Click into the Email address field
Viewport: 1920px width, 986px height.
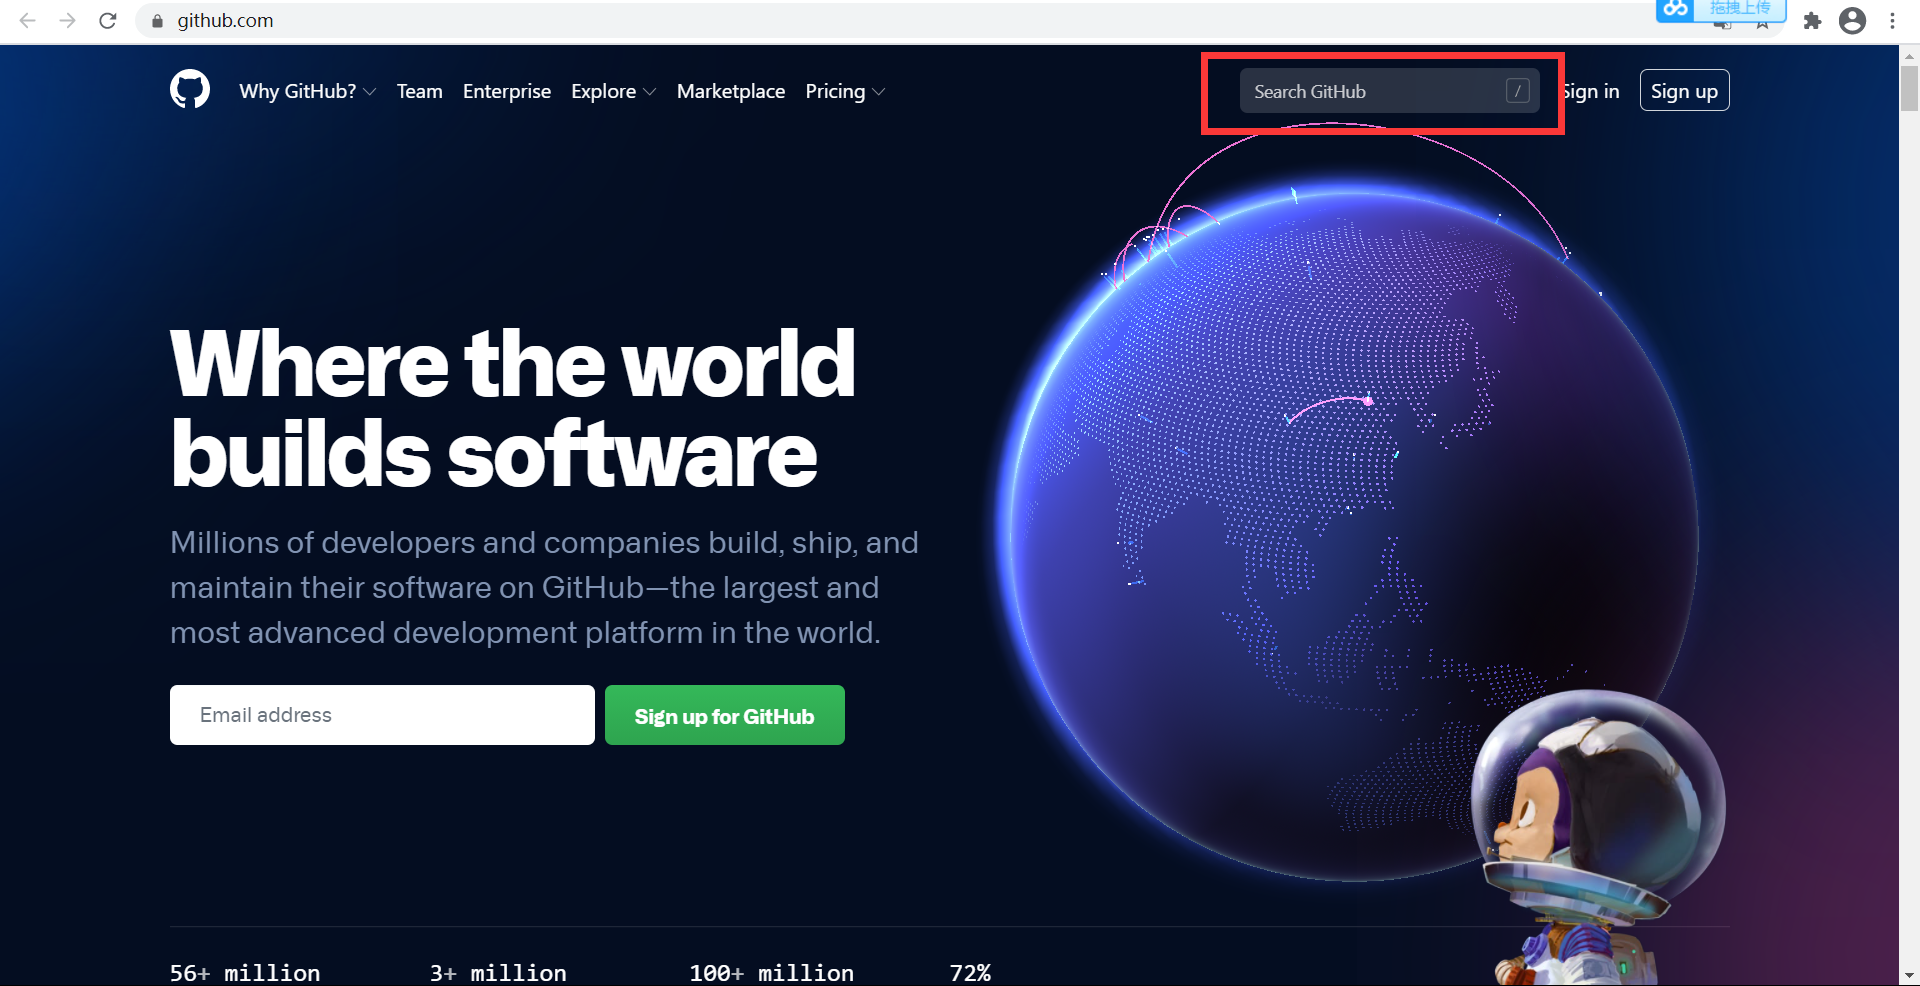pos(382,715)
